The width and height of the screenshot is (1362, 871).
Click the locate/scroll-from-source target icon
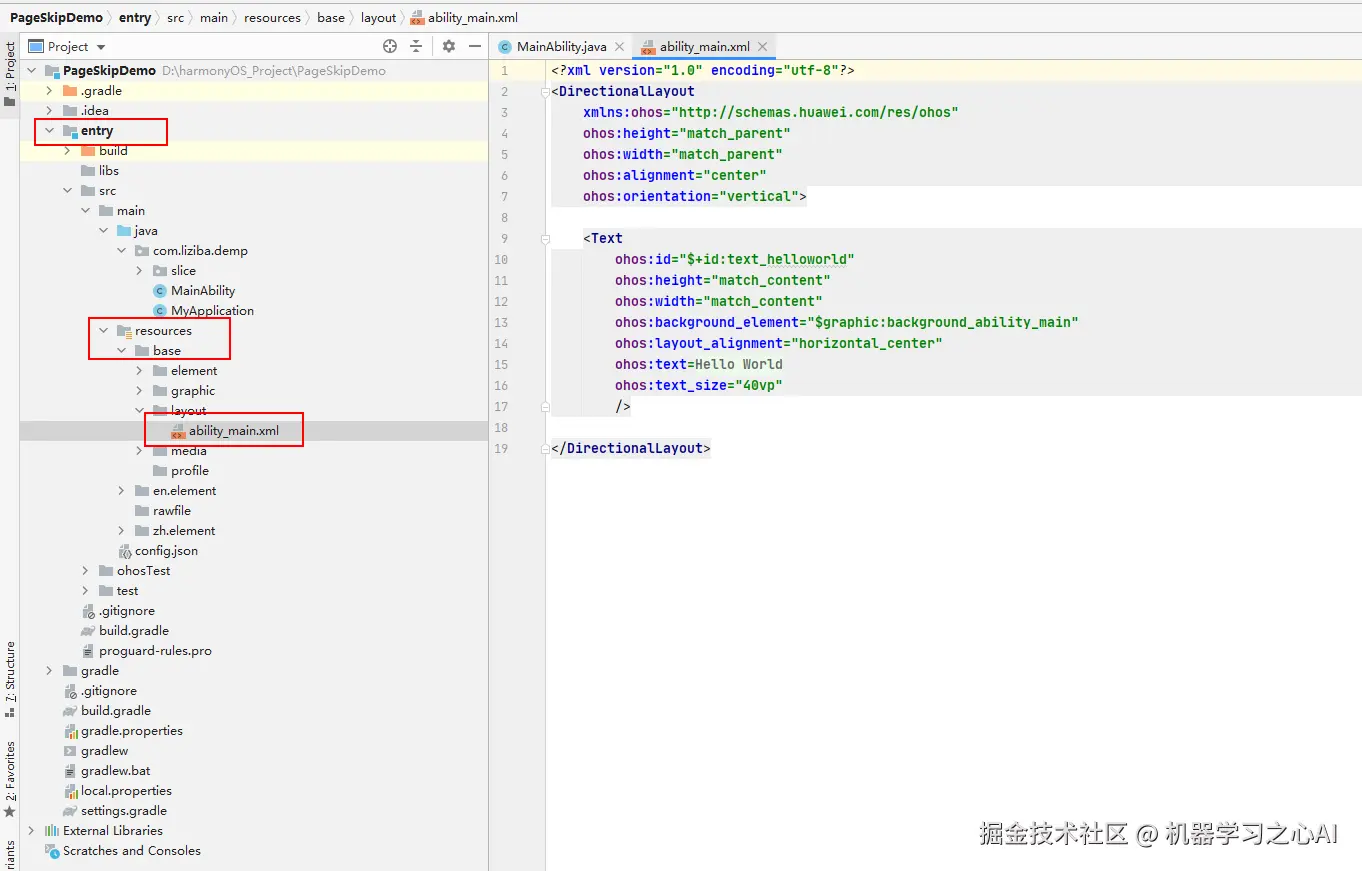click(x=390, y=47)
